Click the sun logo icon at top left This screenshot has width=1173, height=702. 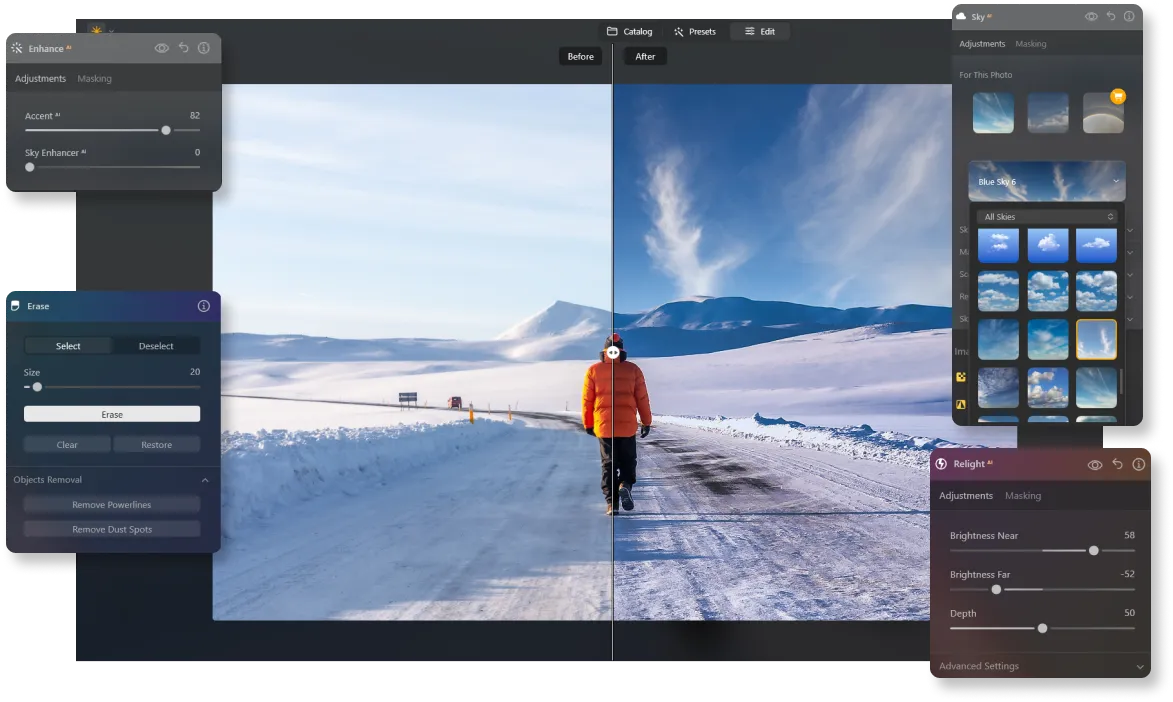point(97,31)
